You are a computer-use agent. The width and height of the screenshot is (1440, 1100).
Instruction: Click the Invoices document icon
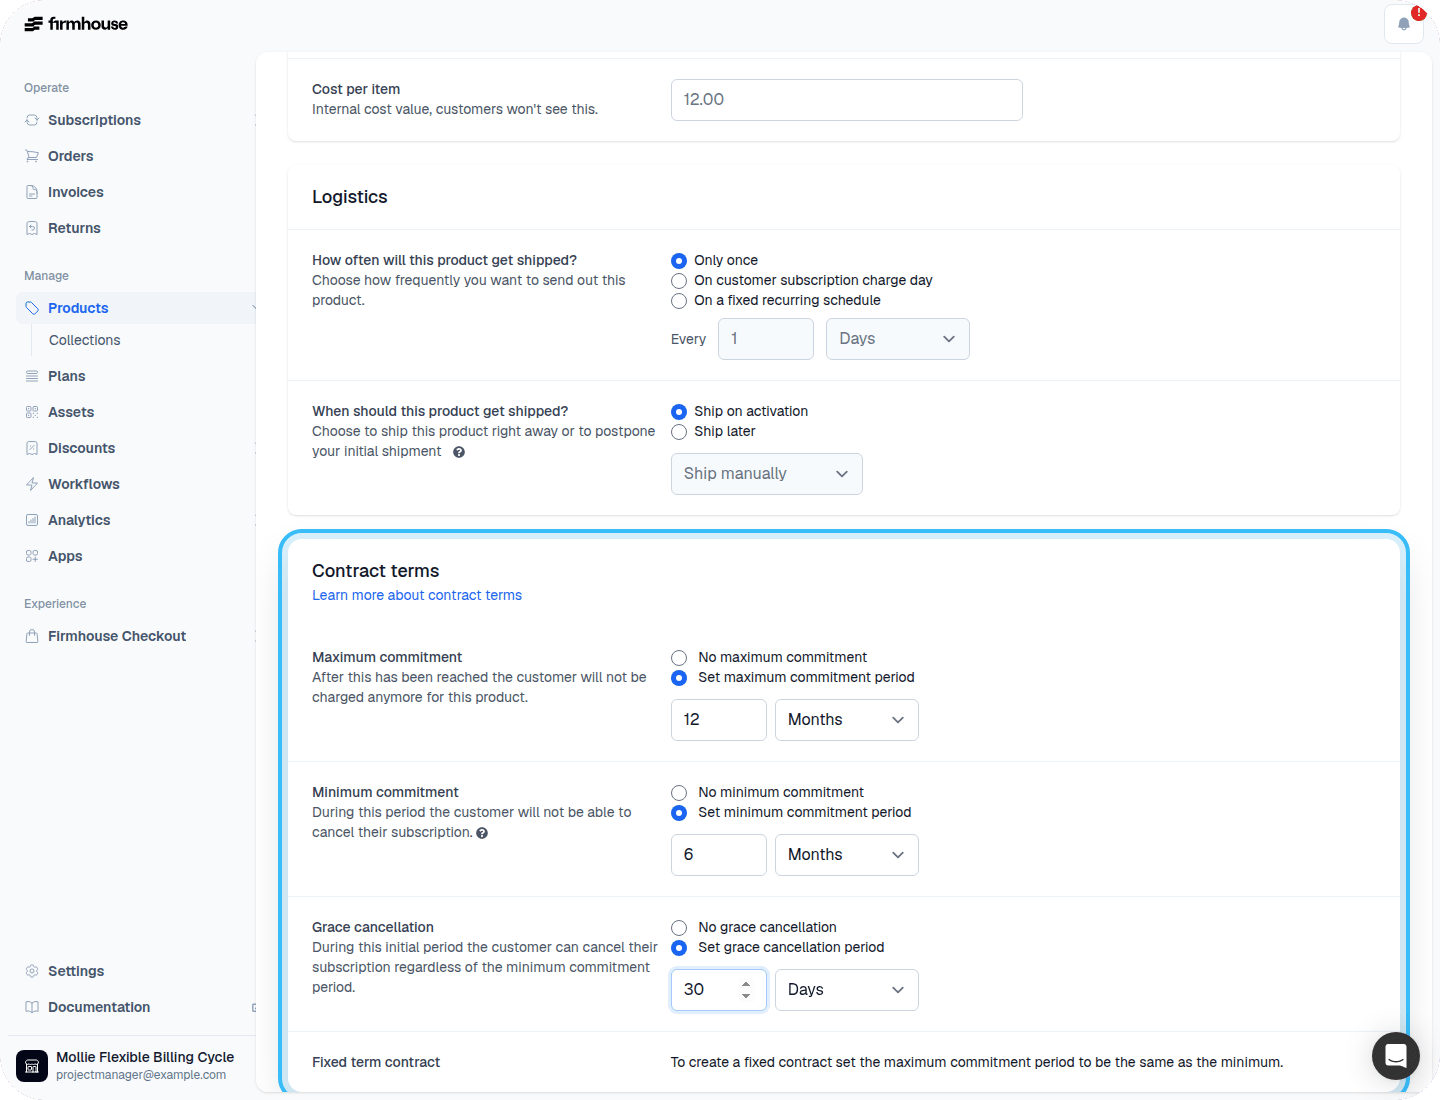[32, 192]
